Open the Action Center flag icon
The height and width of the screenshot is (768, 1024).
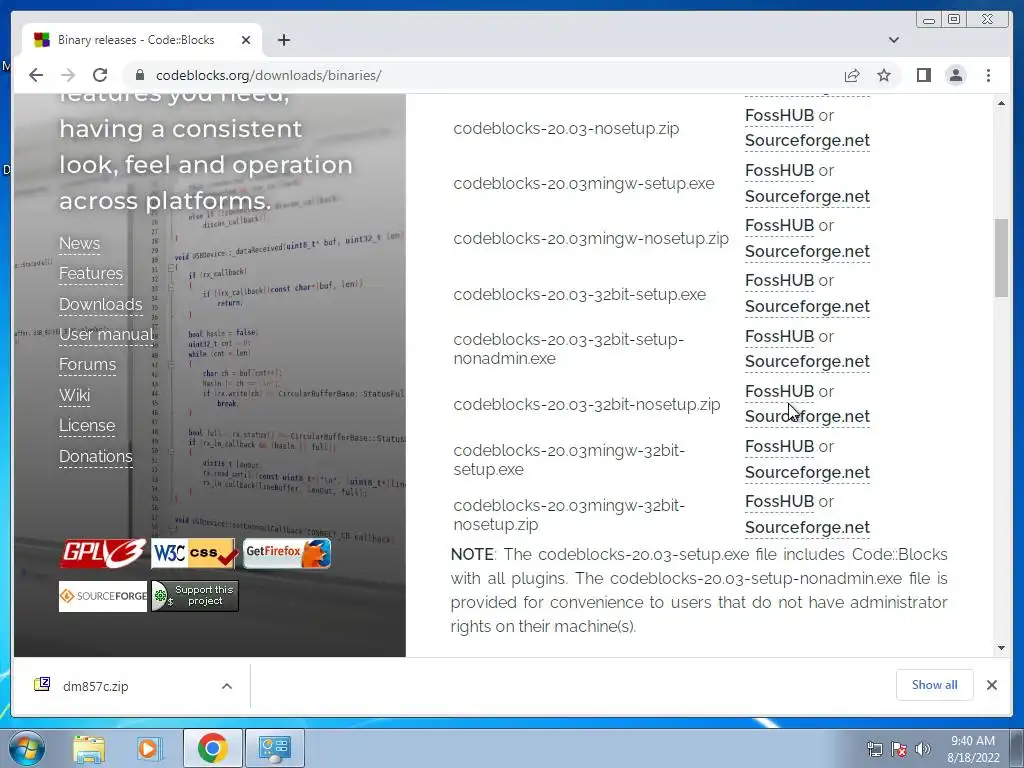pyautogui.click(x=899, y=749)
